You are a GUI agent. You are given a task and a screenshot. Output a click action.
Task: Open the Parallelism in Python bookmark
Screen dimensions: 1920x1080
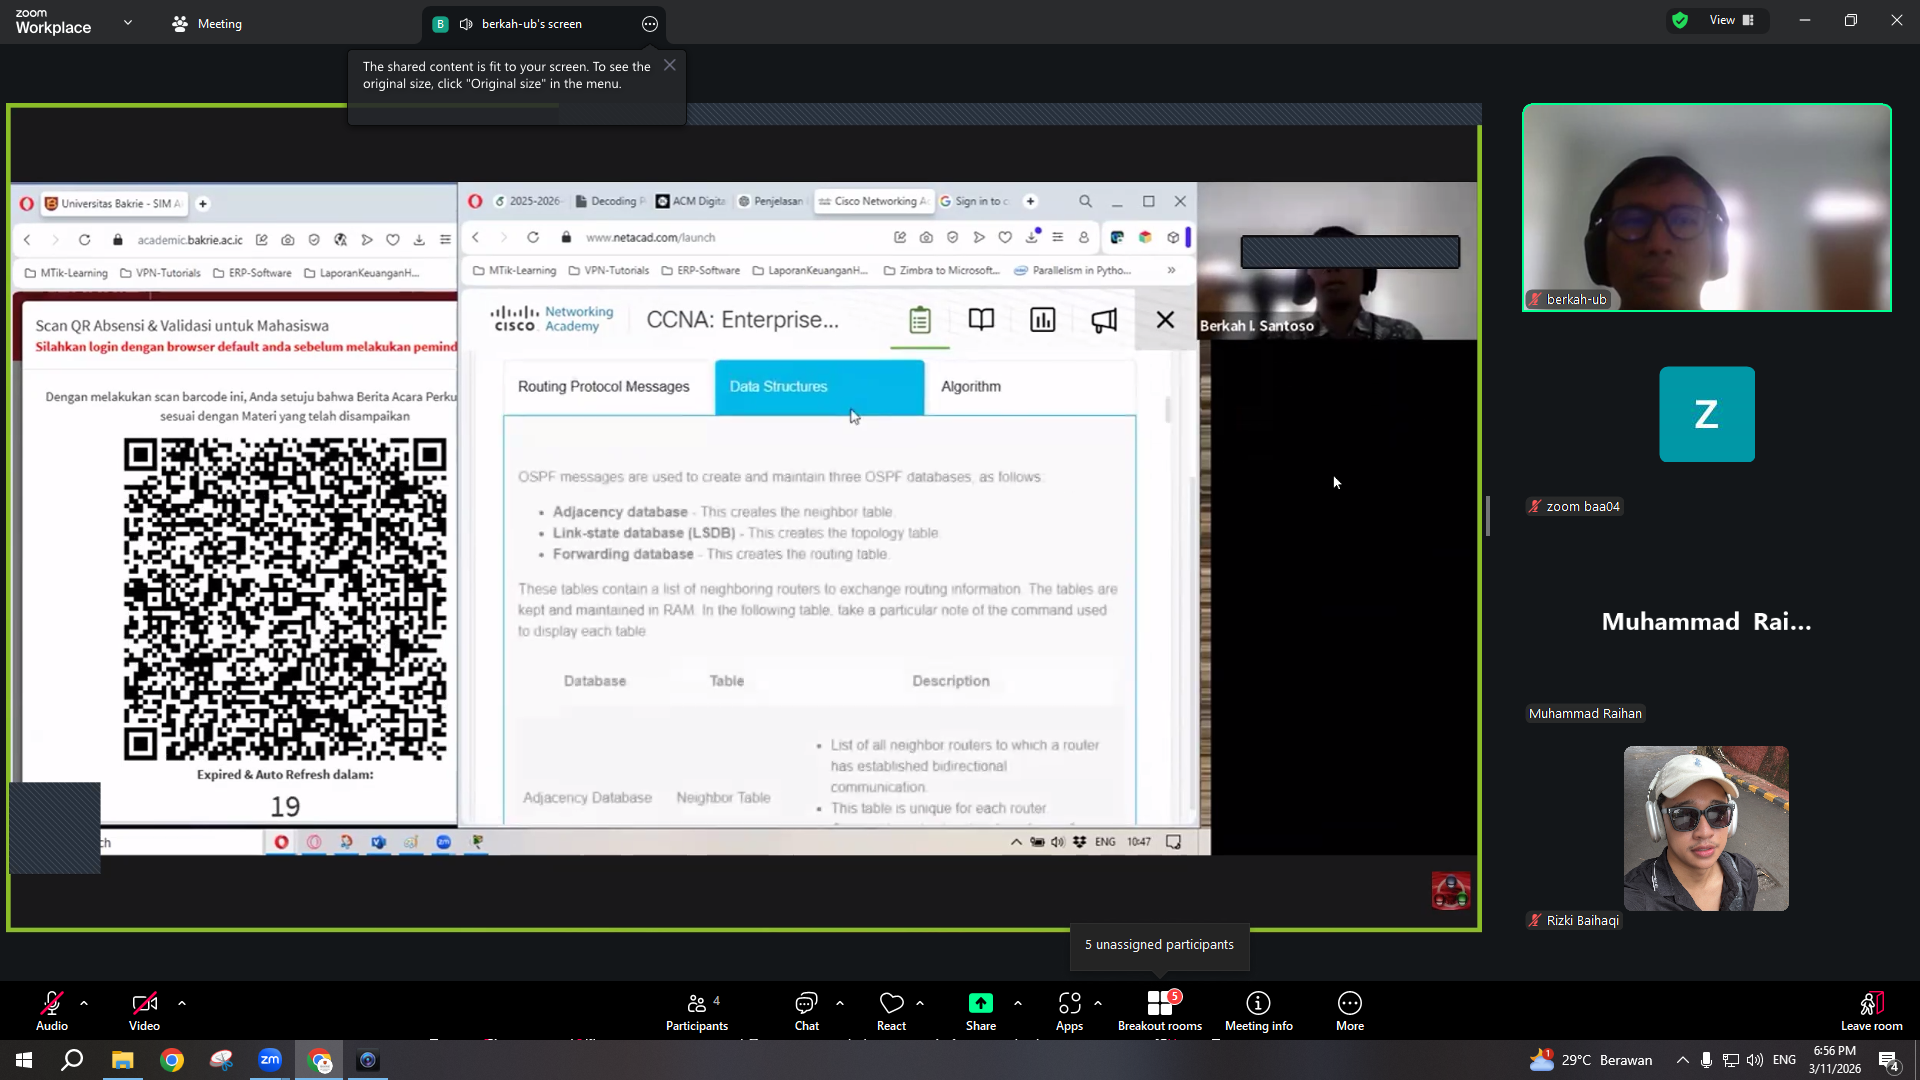click(x=1072, y=271)
